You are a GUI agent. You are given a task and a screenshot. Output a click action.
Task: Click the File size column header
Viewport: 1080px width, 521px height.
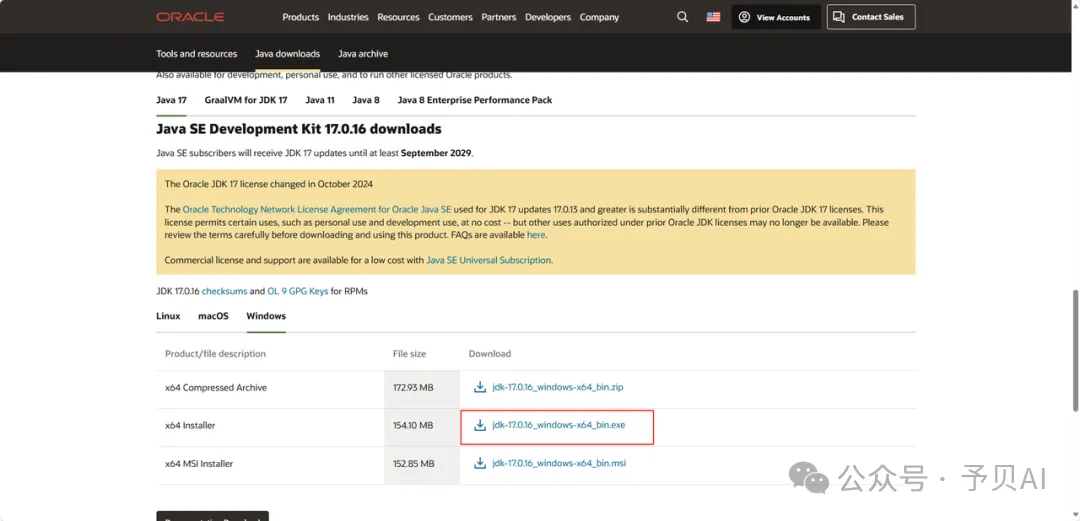coord(409,354)
